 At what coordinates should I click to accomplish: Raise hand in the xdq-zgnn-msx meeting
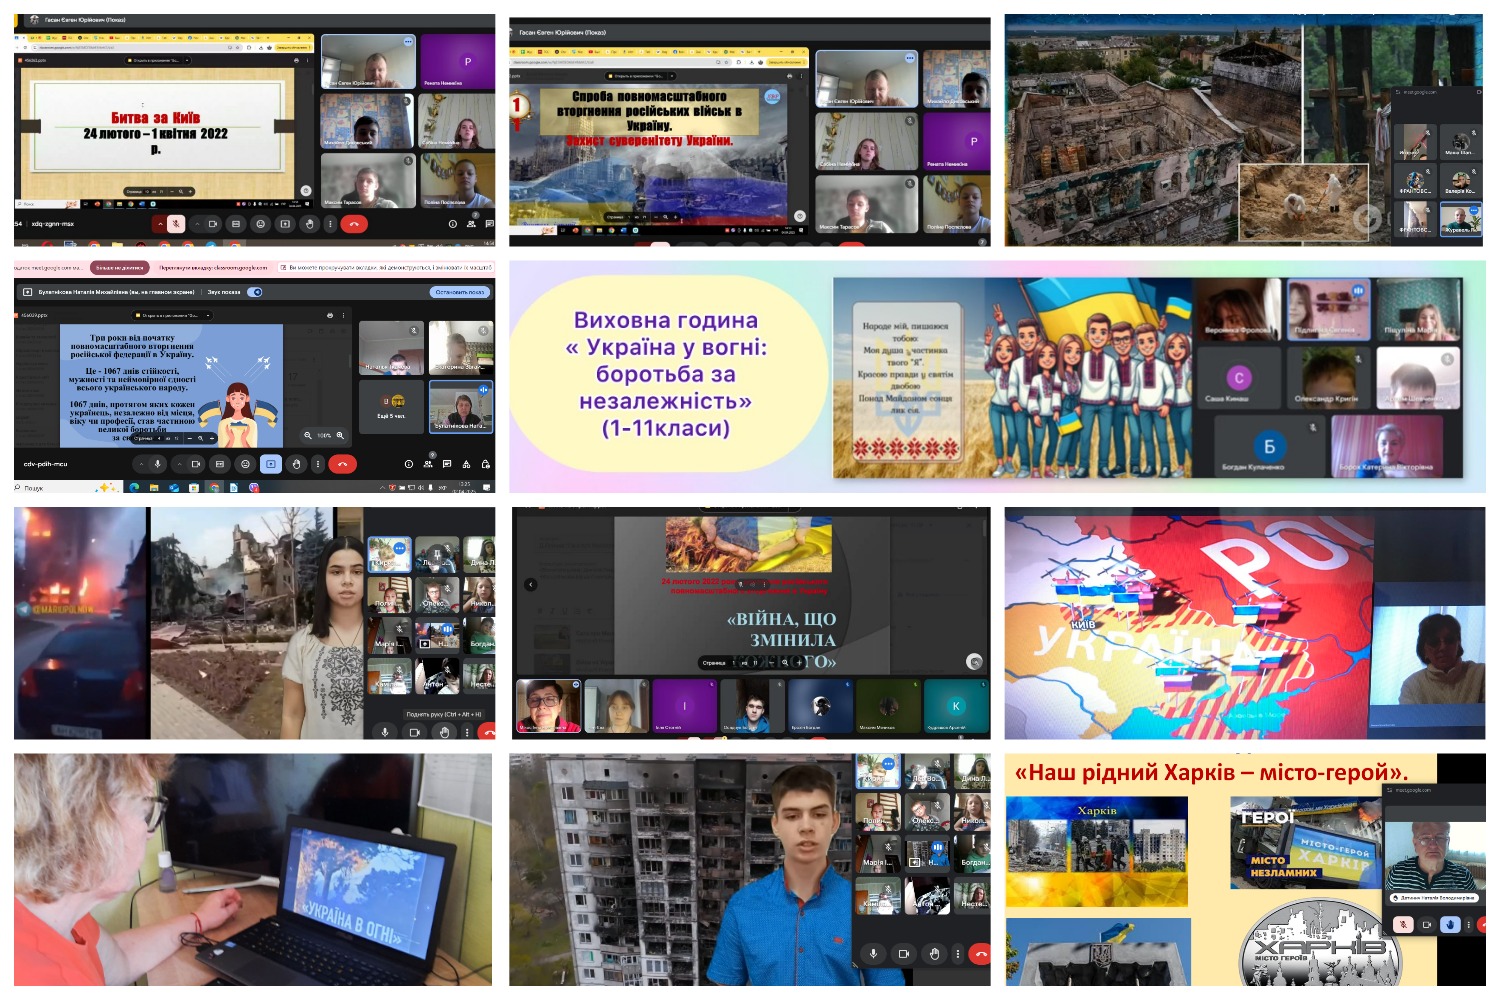pyautogui.click(x=310, y=224)
